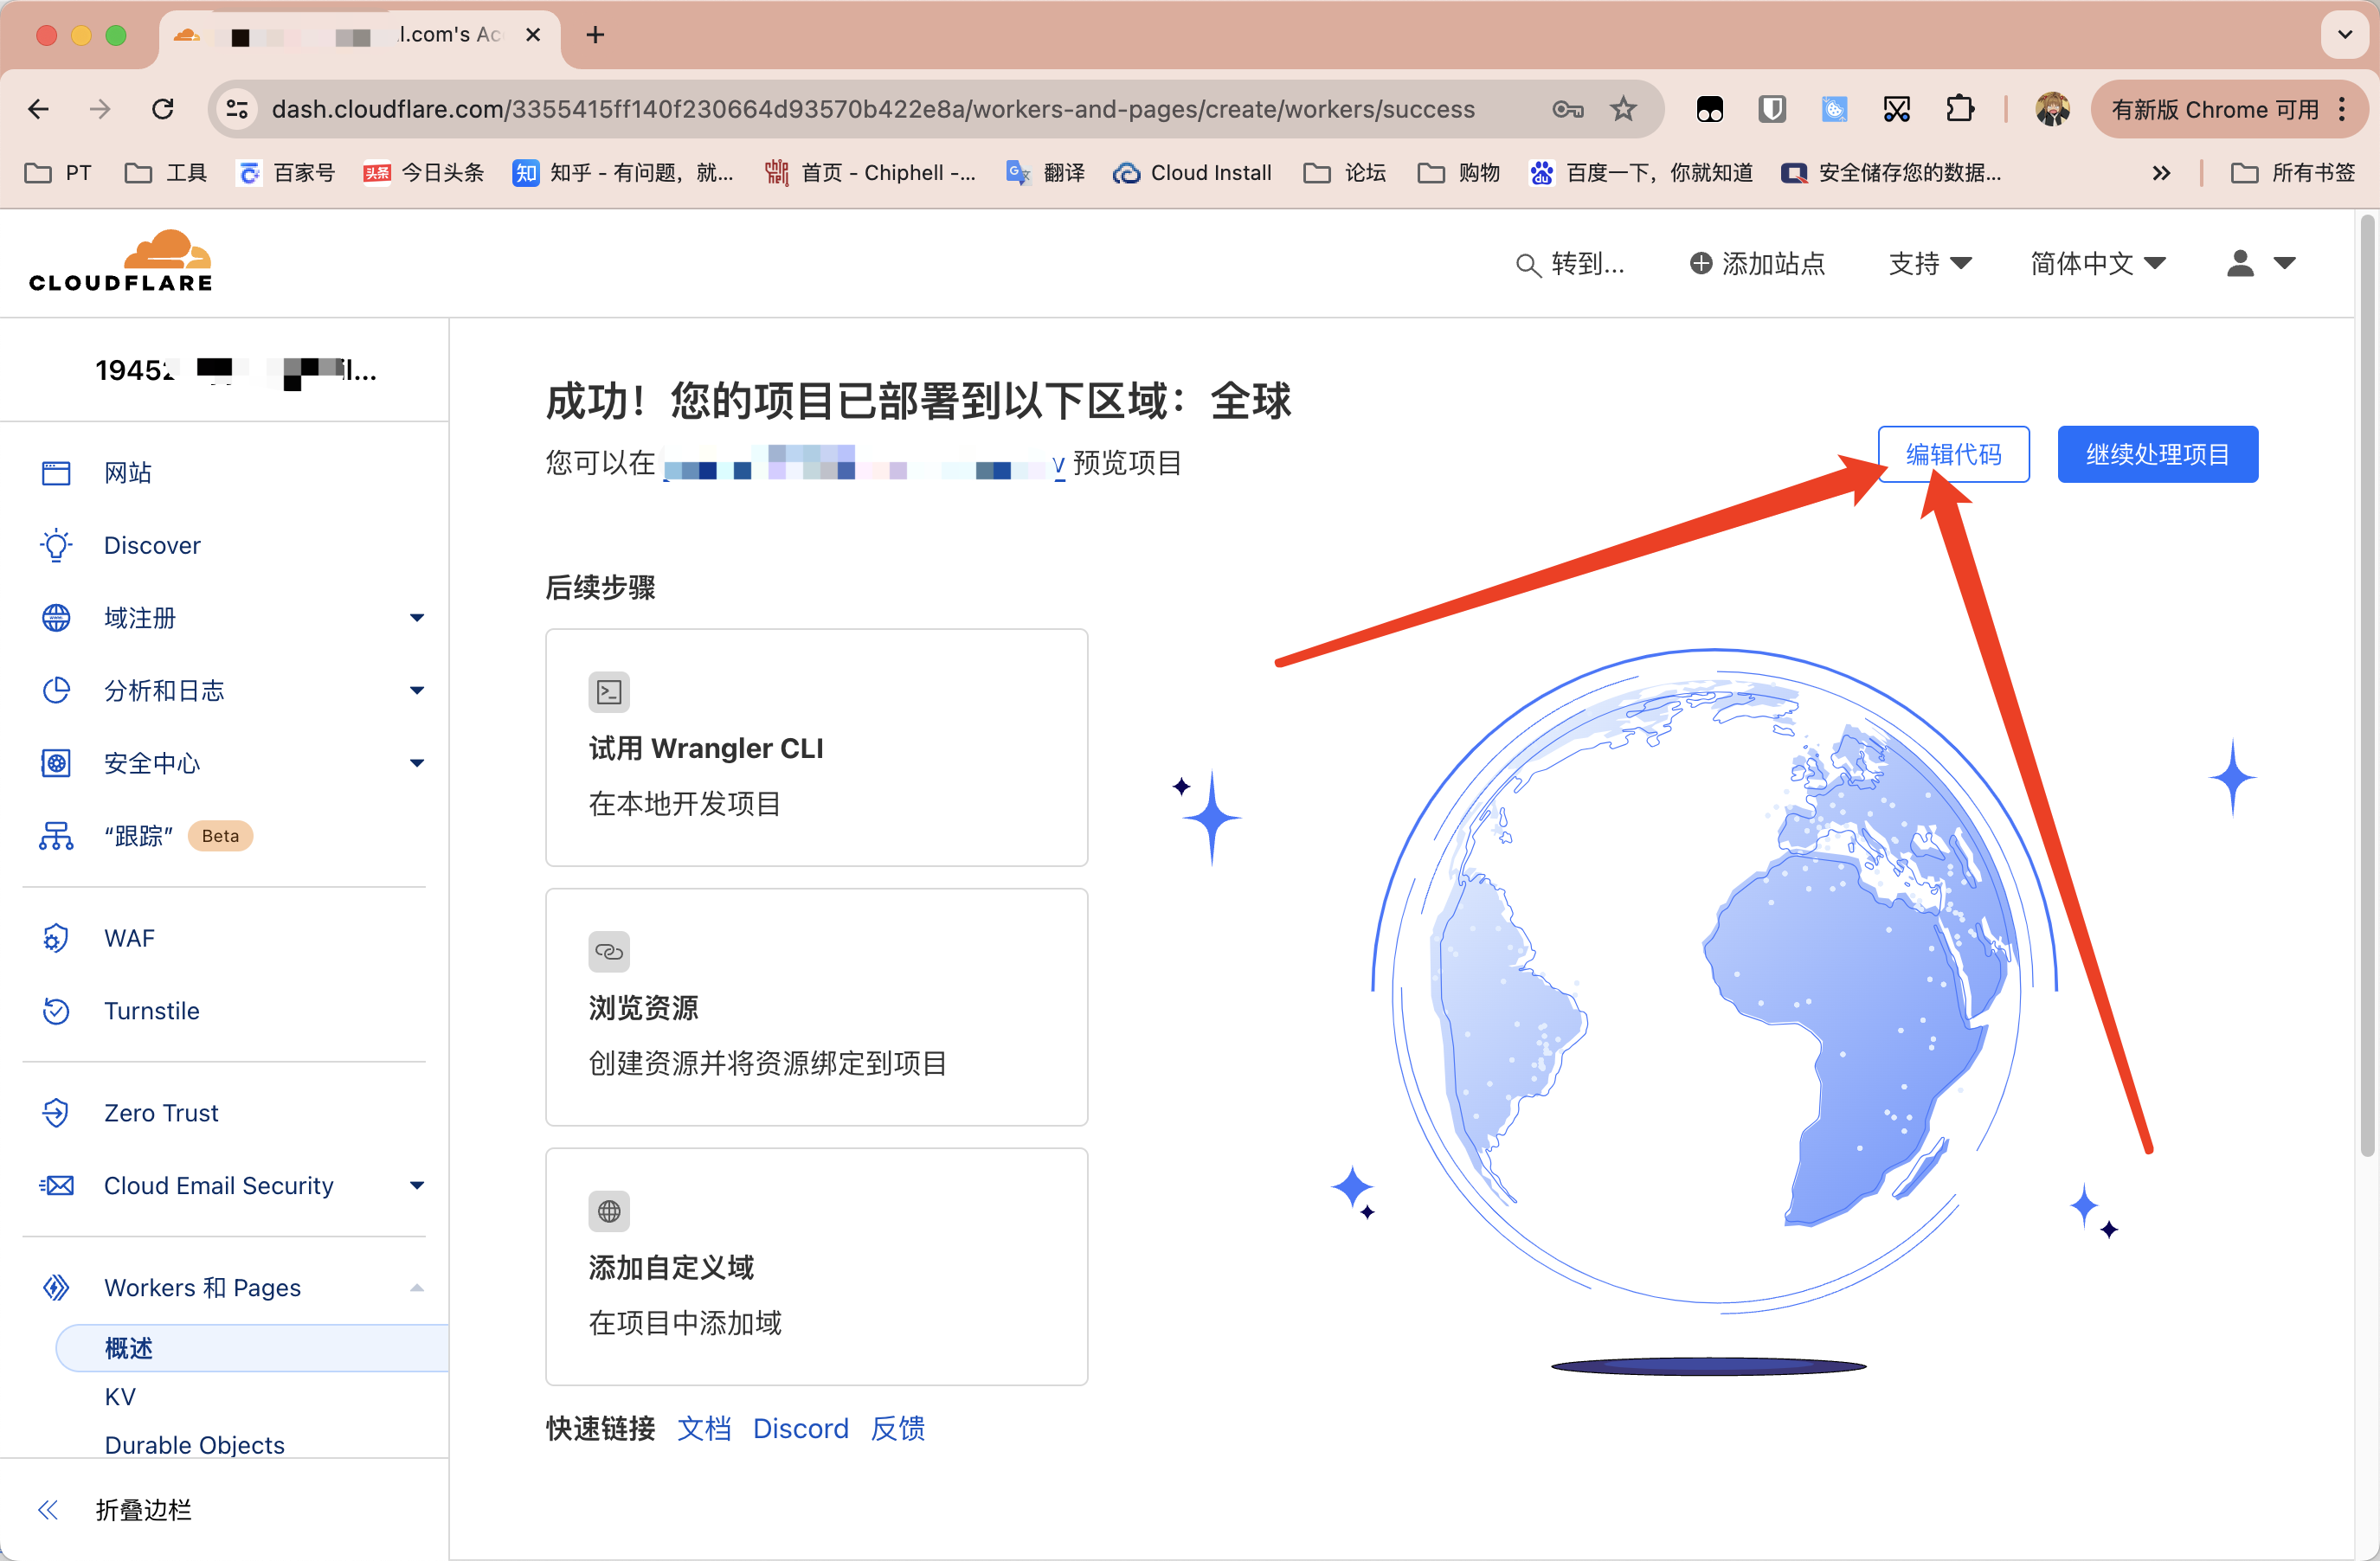Open the 文档 documentation link
2380x1561 pixels.
[704, 1427]
